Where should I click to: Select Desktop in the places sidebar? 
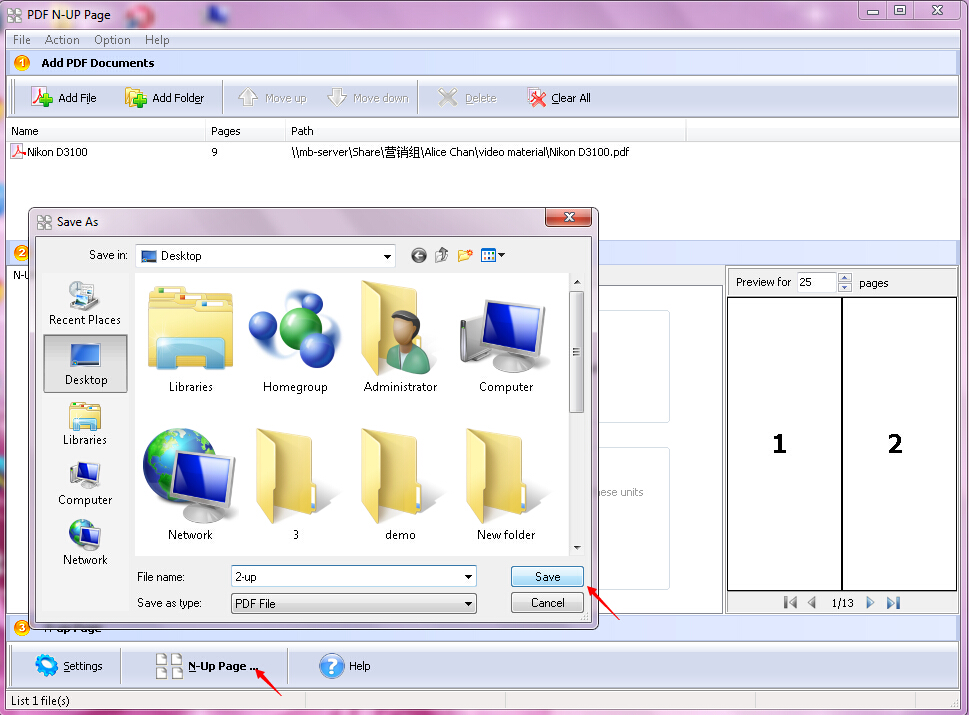click(x=85, y=364)
